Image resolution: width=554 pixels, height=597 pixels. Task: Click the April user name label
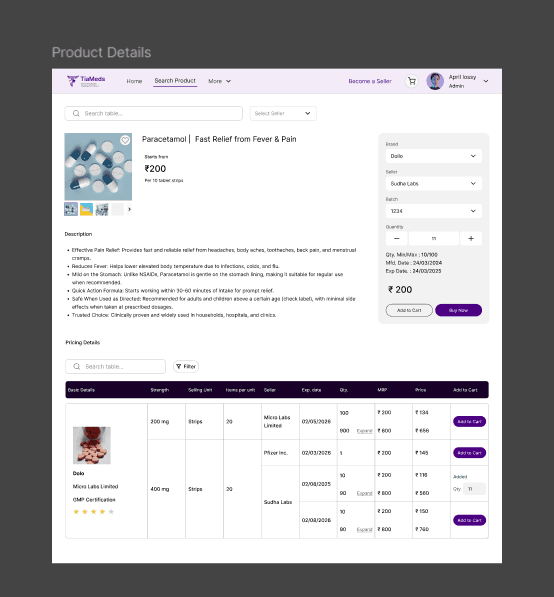(x=463, y=77)
